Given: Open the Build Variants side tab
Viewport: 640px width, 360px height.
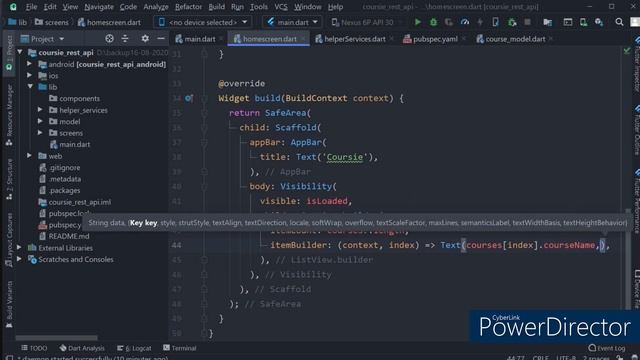Looking at the screenshot, I should click(9, 304).
